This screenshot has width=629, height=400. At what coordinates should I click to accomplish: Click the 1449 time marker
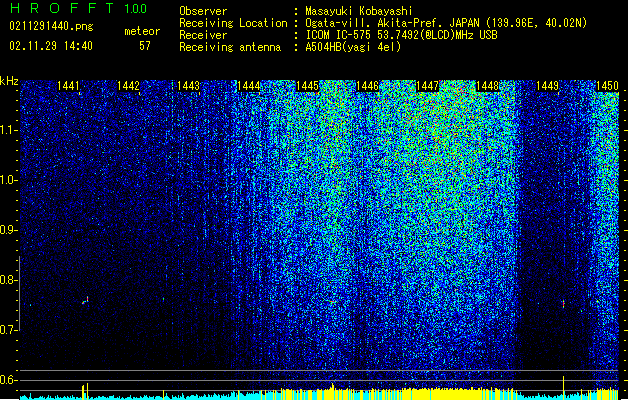pyautogui.click(x=547, y=86)
